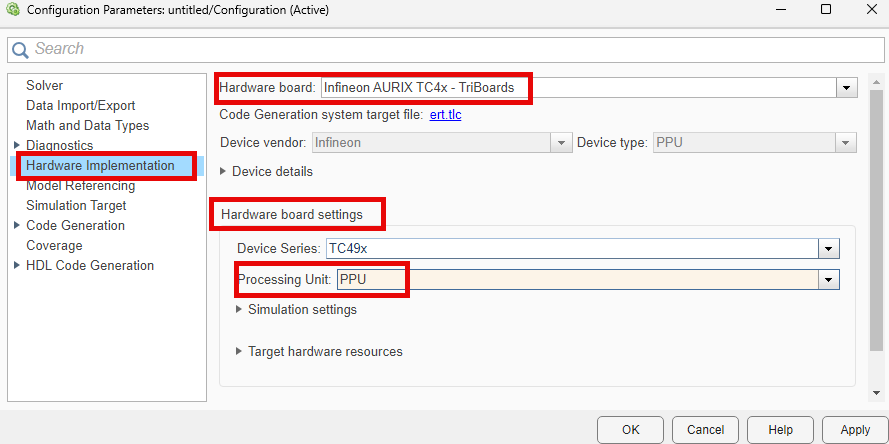
Task: Expand the Diagnostics tree node
Action: click(x=16, y=146)
